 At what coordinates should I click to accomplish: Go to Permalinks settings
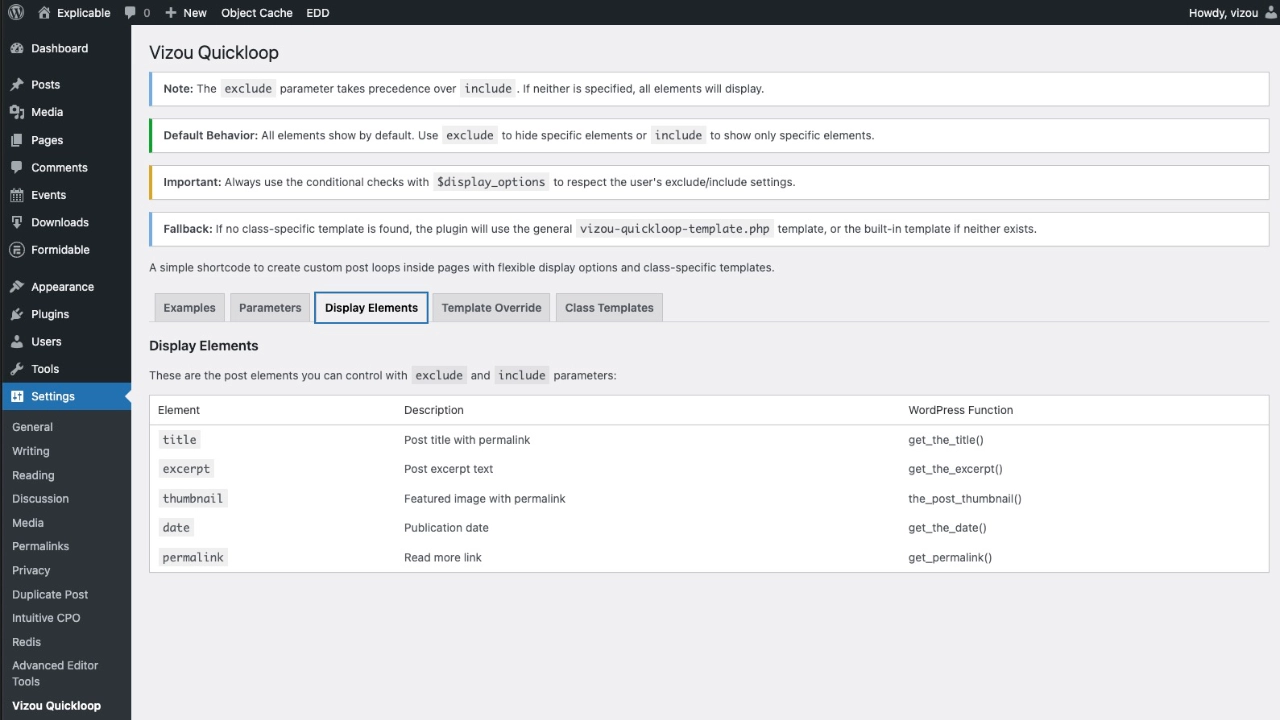click(x=40, y=546)
